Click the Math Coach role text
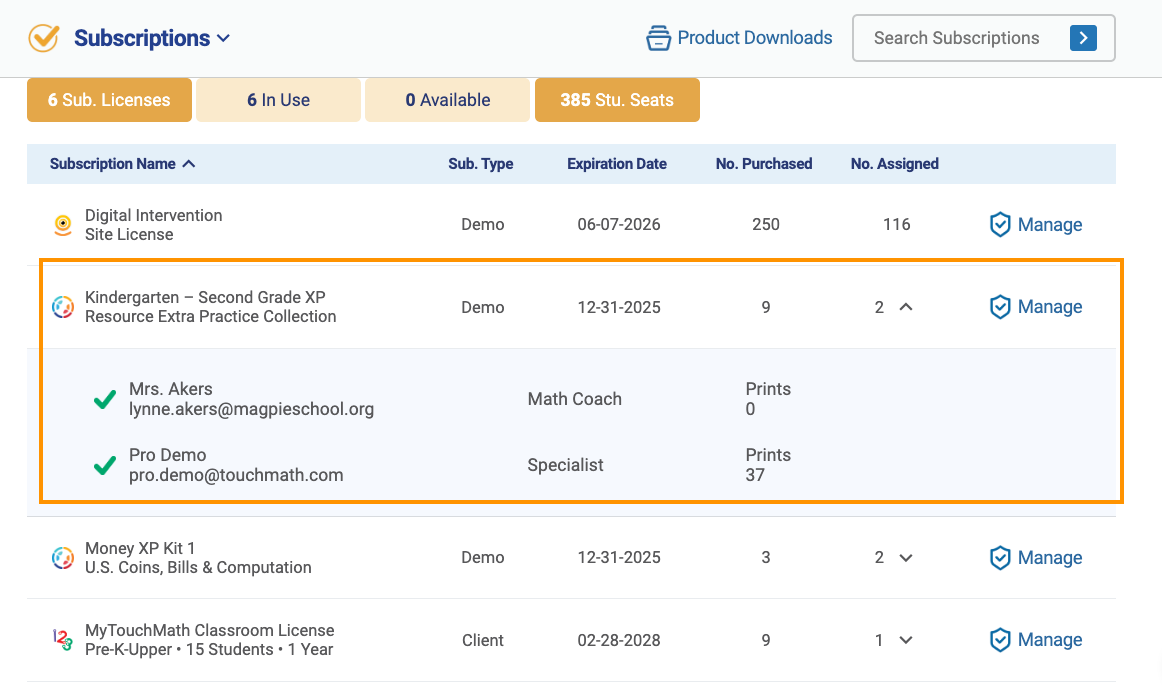Image resolution: width=1162 pixels, height=696 pixels. (x=574, y=399)
